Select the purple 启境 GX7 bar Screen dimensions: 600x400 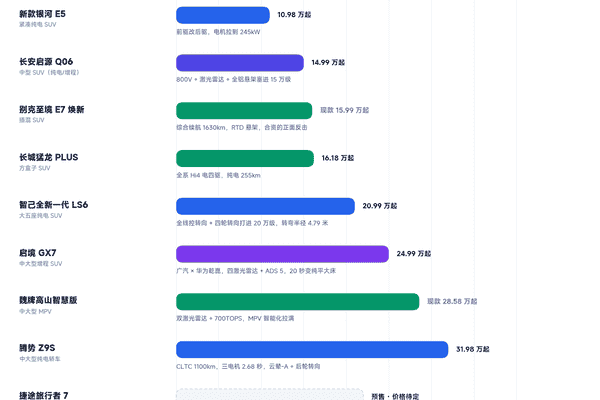[x=282, y=254]
